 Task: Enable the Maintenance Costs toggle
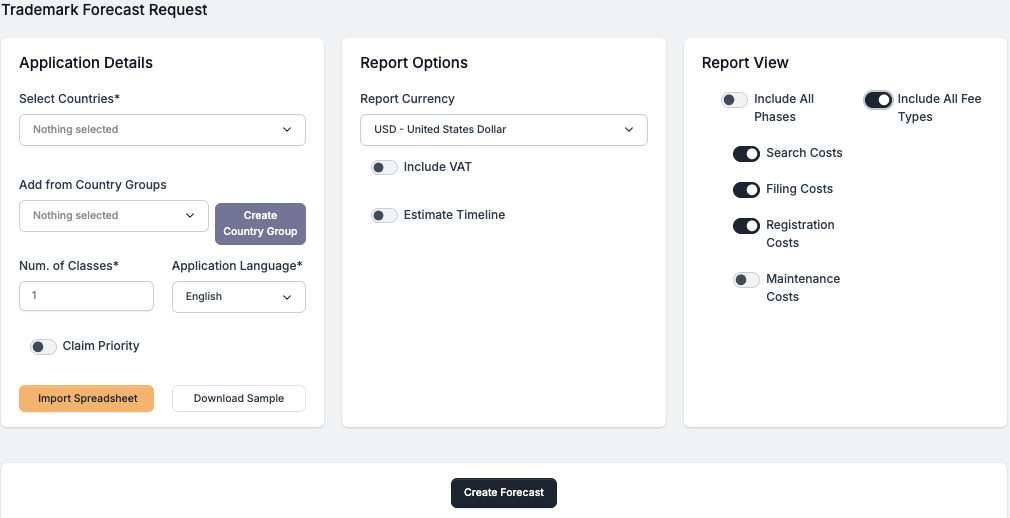[x=746, y=280]
